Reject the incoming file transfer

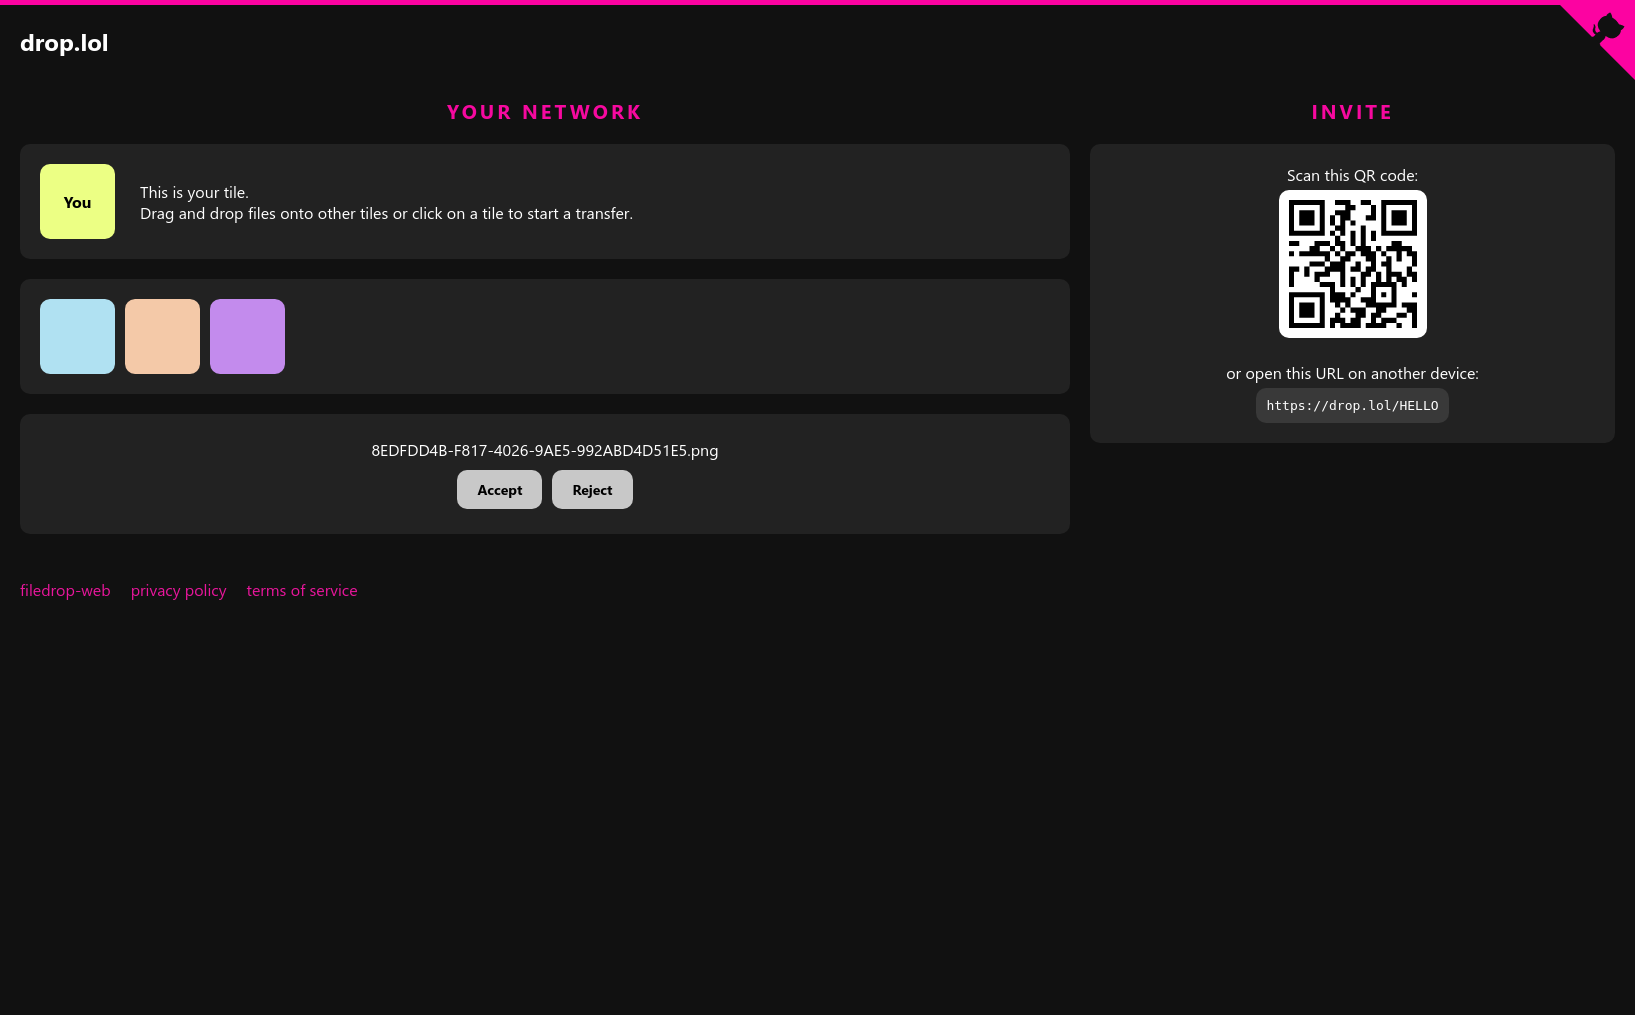tap(592, 490)
